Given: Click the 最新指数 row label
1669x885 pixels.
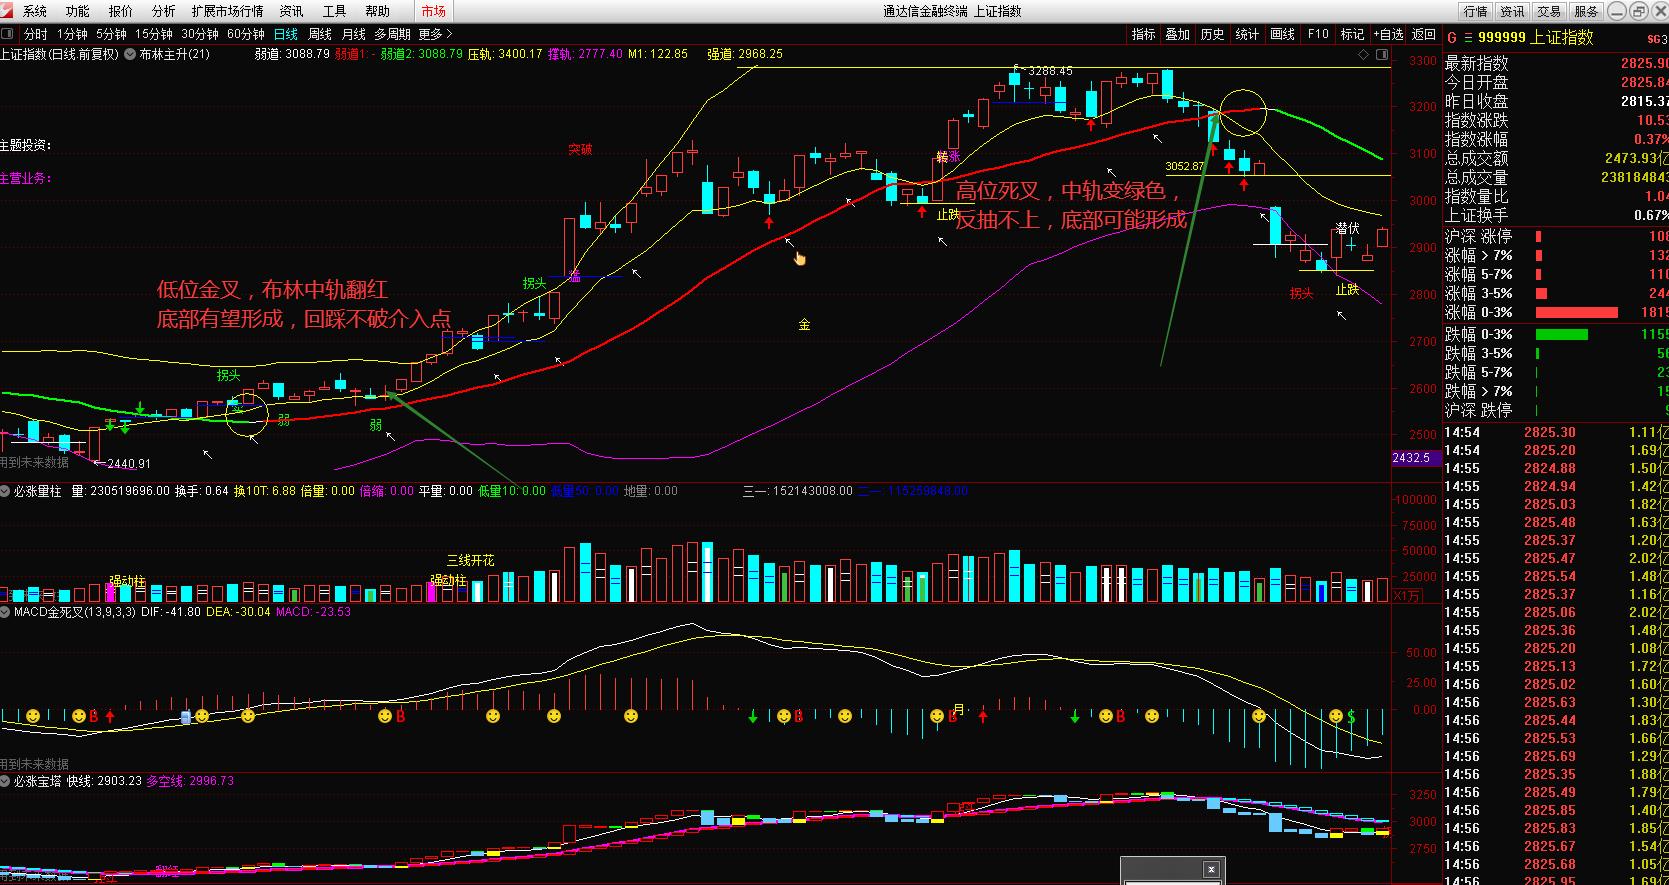Looking at the screenshot, I should [1477, 64].
